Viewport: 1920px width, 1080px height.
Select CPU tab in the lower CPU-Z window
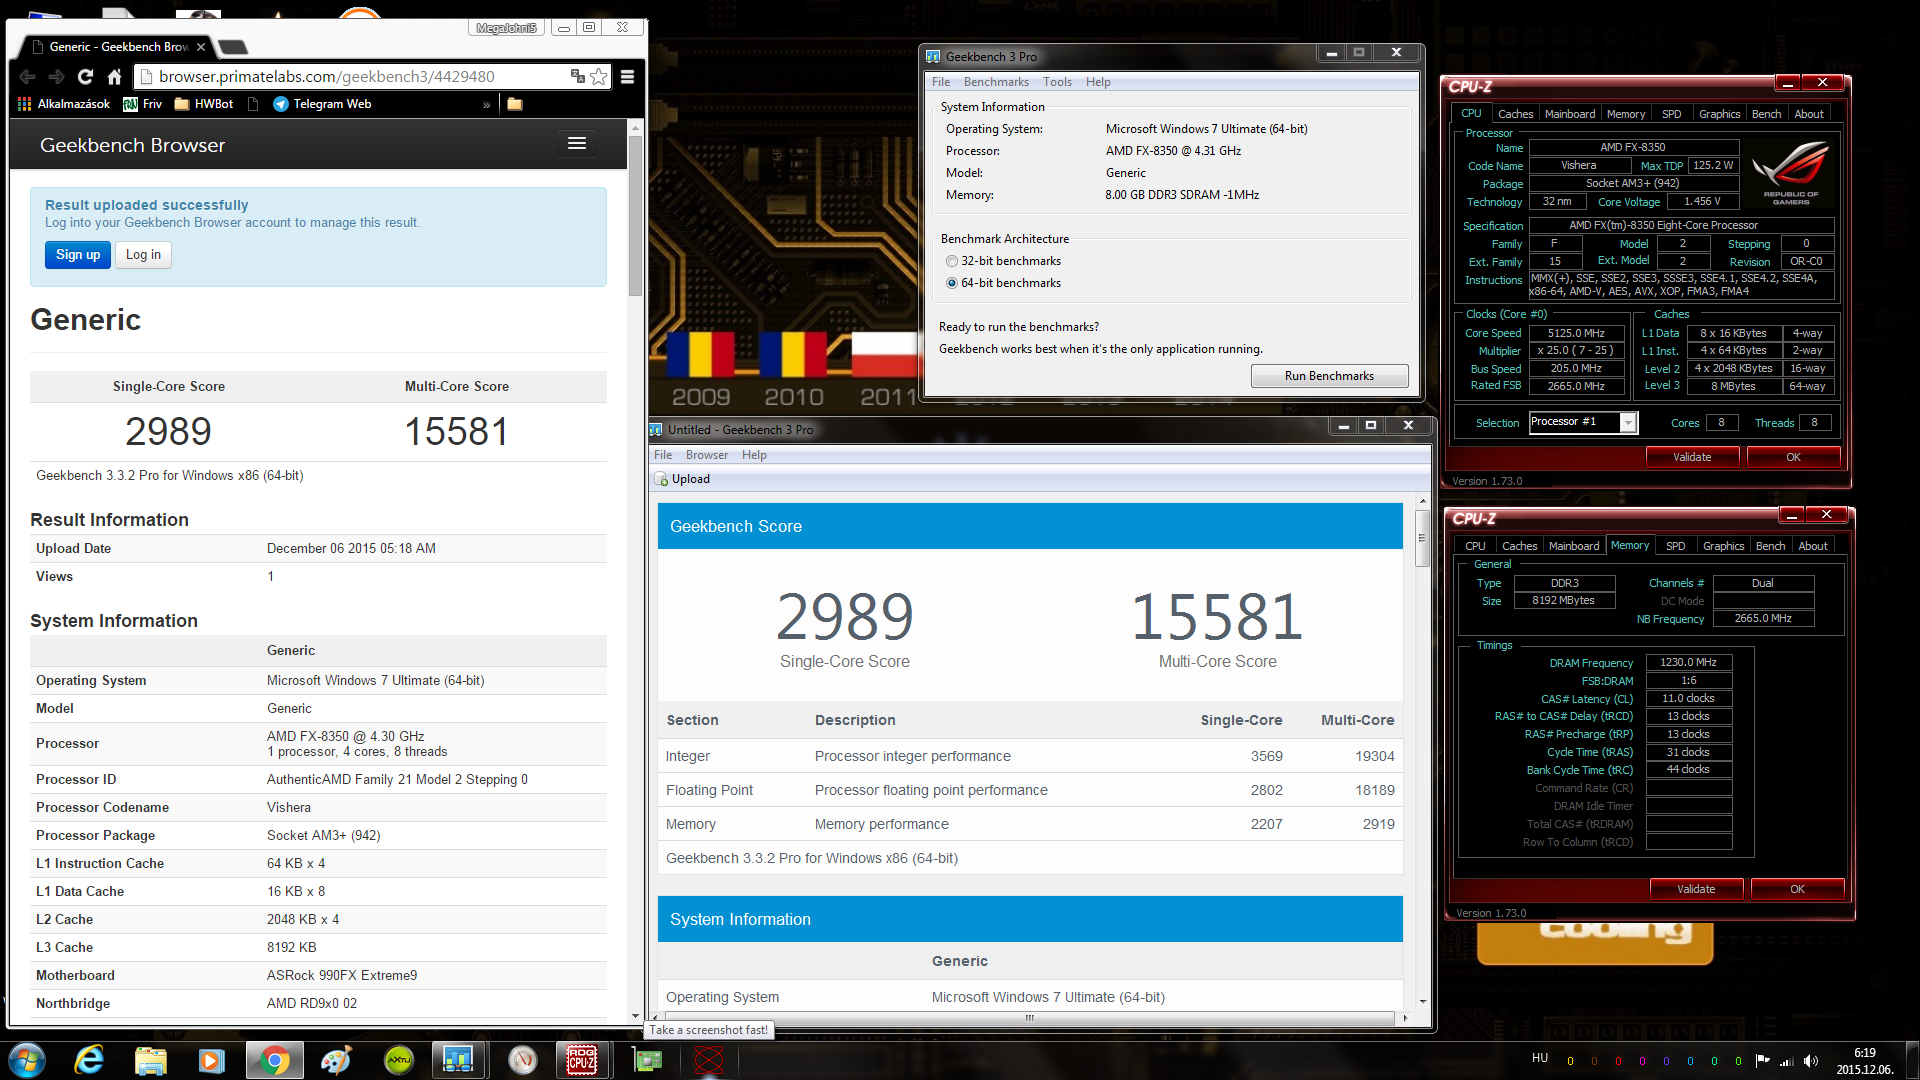click(x=1475, y=546)
